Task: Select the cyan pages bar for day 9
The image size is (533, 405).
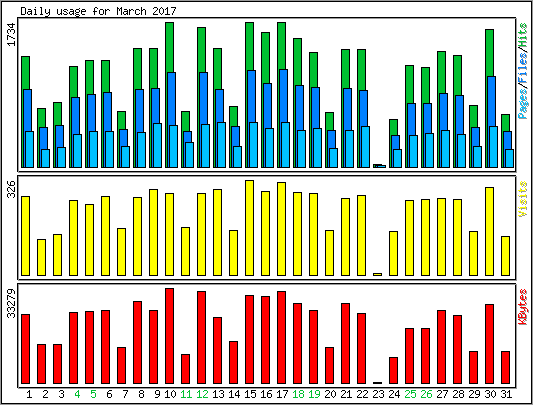Action: [158, 145]
